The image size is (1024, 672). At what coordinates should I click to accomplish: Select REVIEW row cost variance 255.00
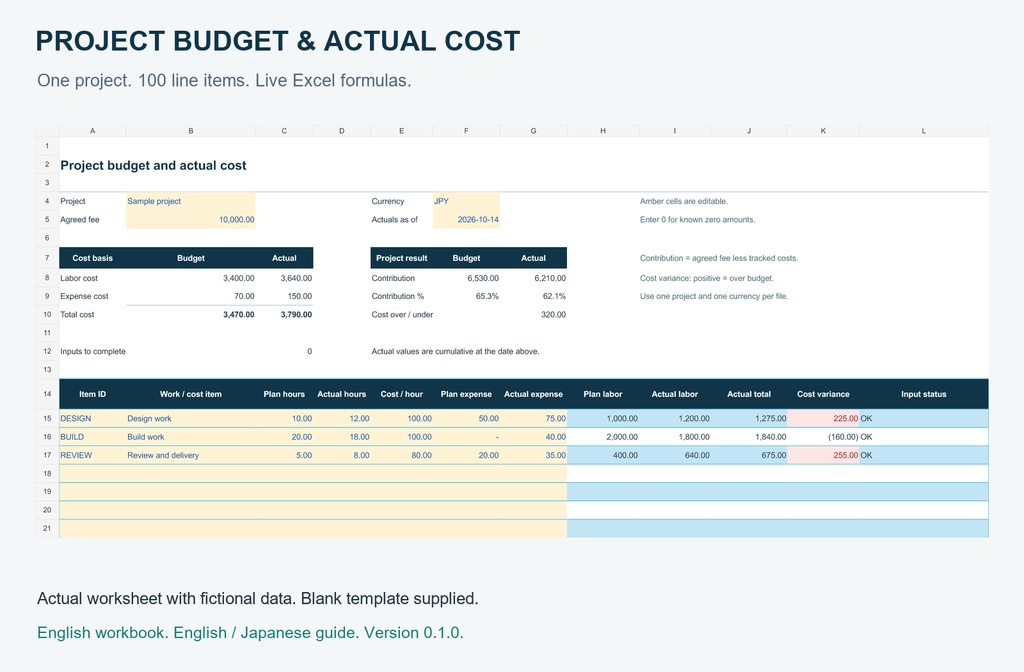coord(824,455)
